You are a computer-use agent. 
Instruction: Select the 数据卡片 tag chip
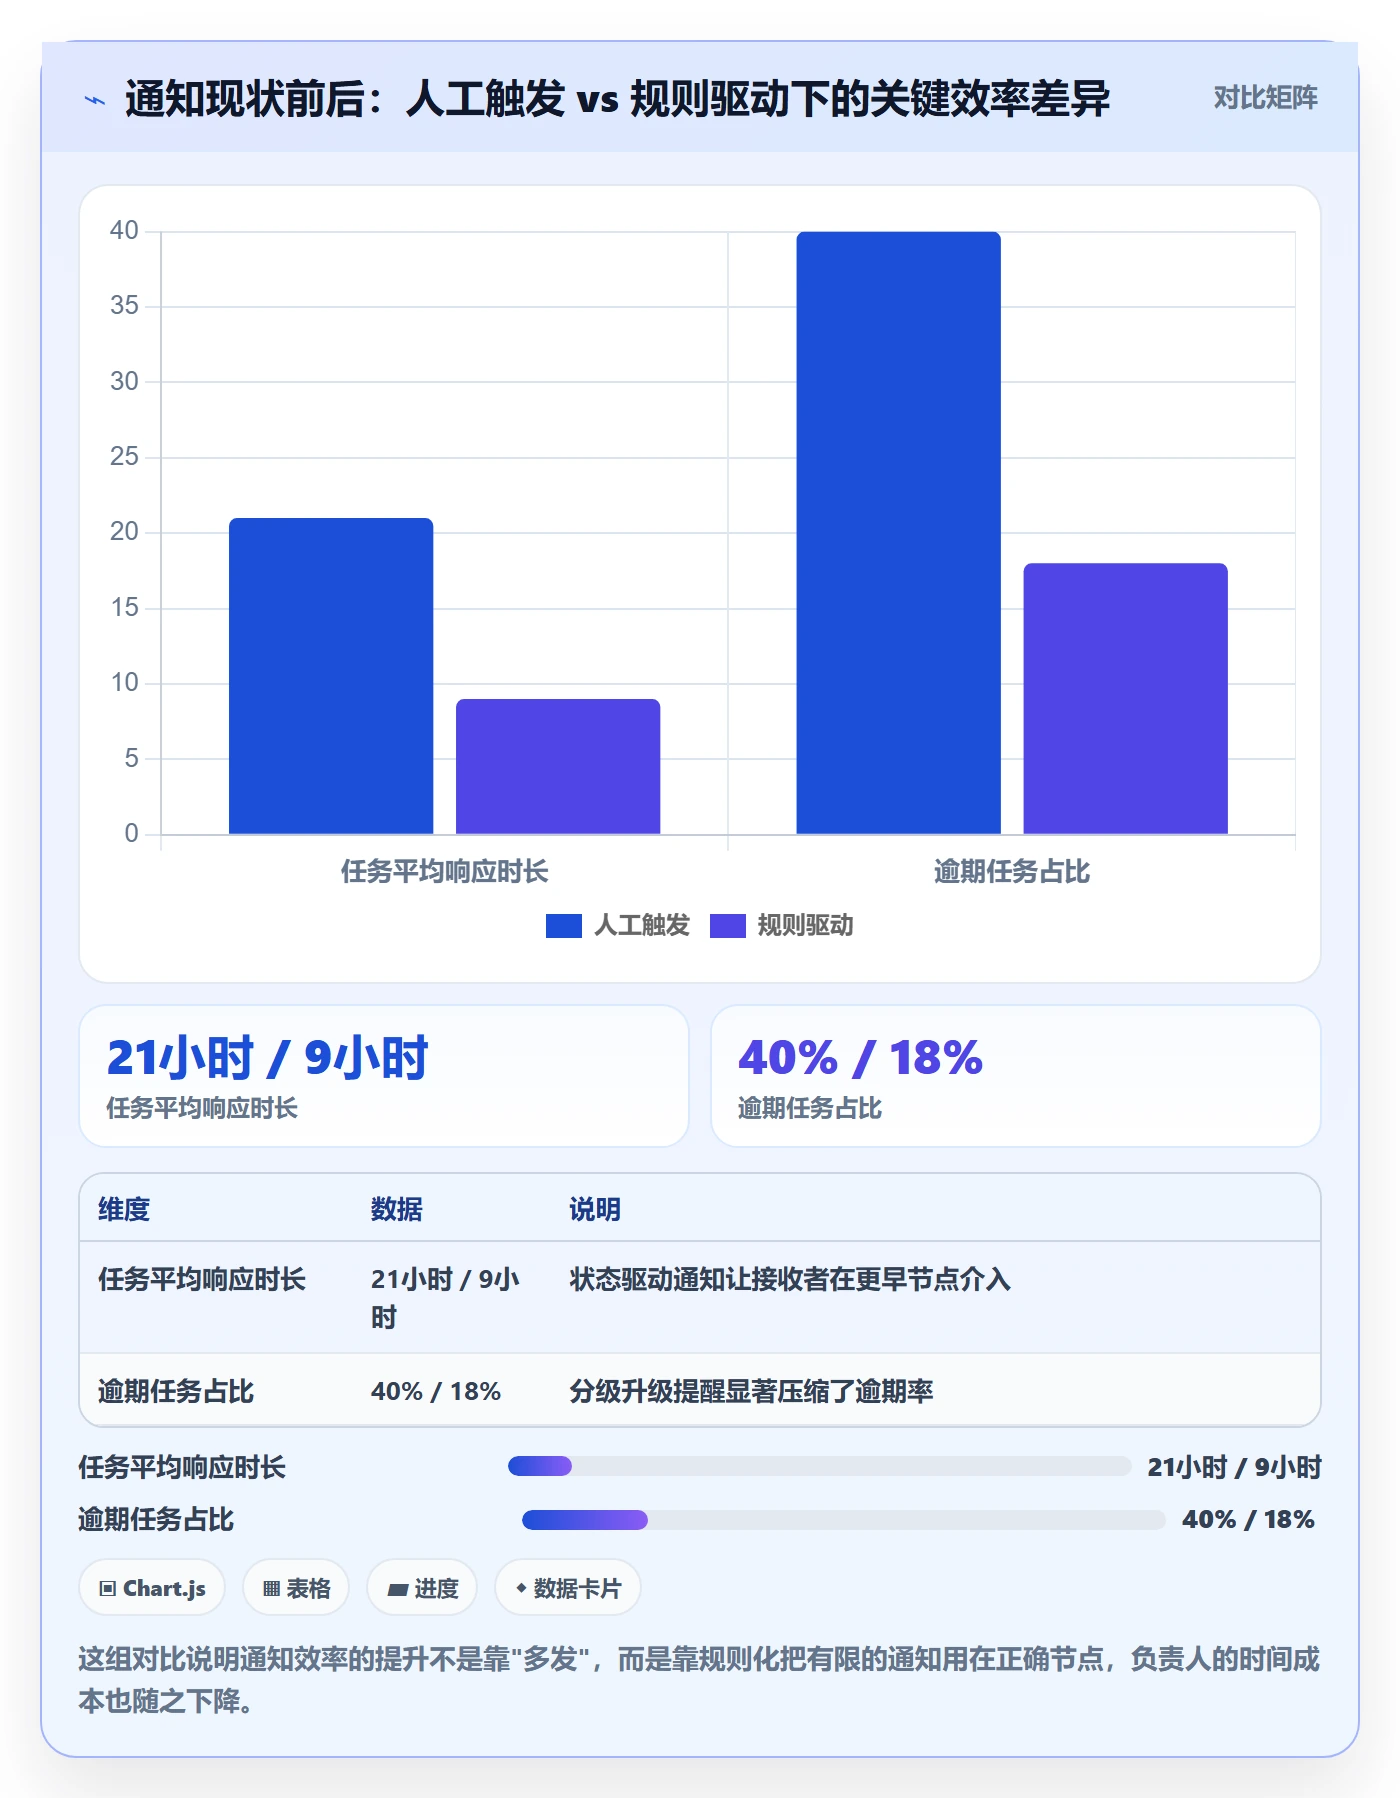pos(568,1588)
